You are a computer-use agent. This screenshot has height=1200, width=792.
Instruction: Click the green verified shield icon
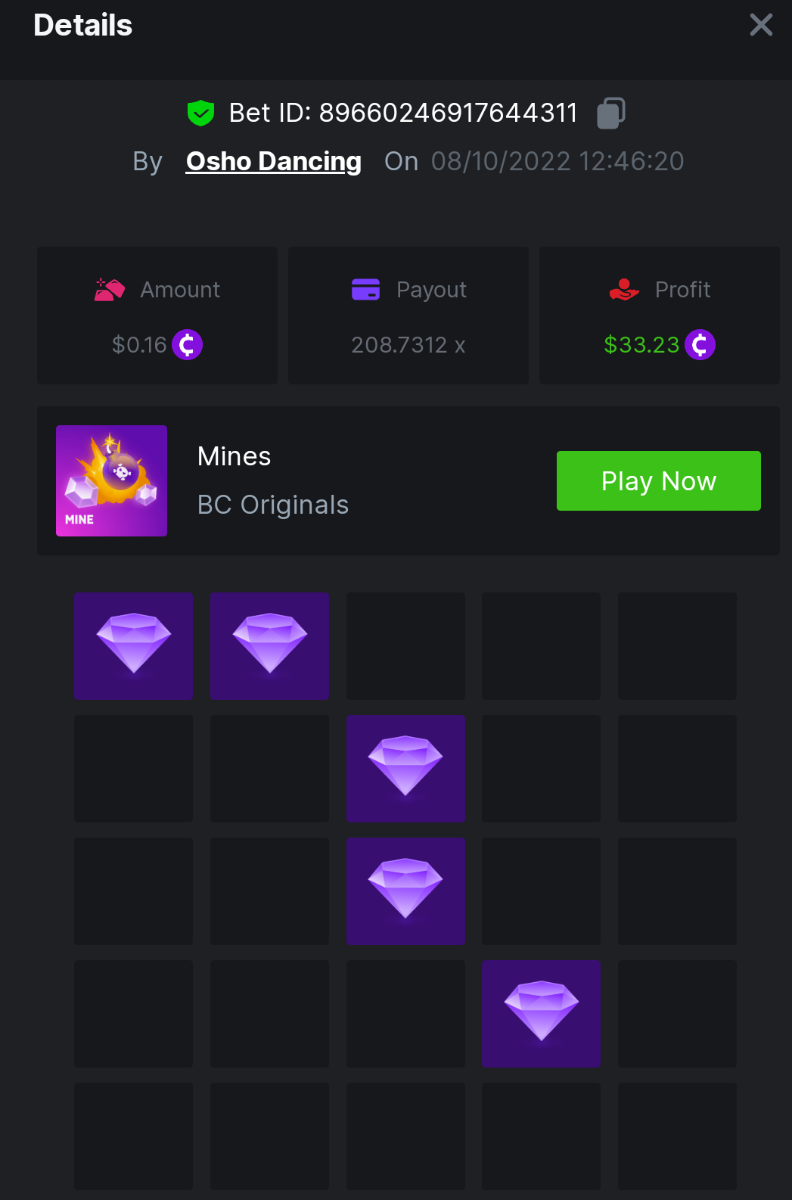201,113
